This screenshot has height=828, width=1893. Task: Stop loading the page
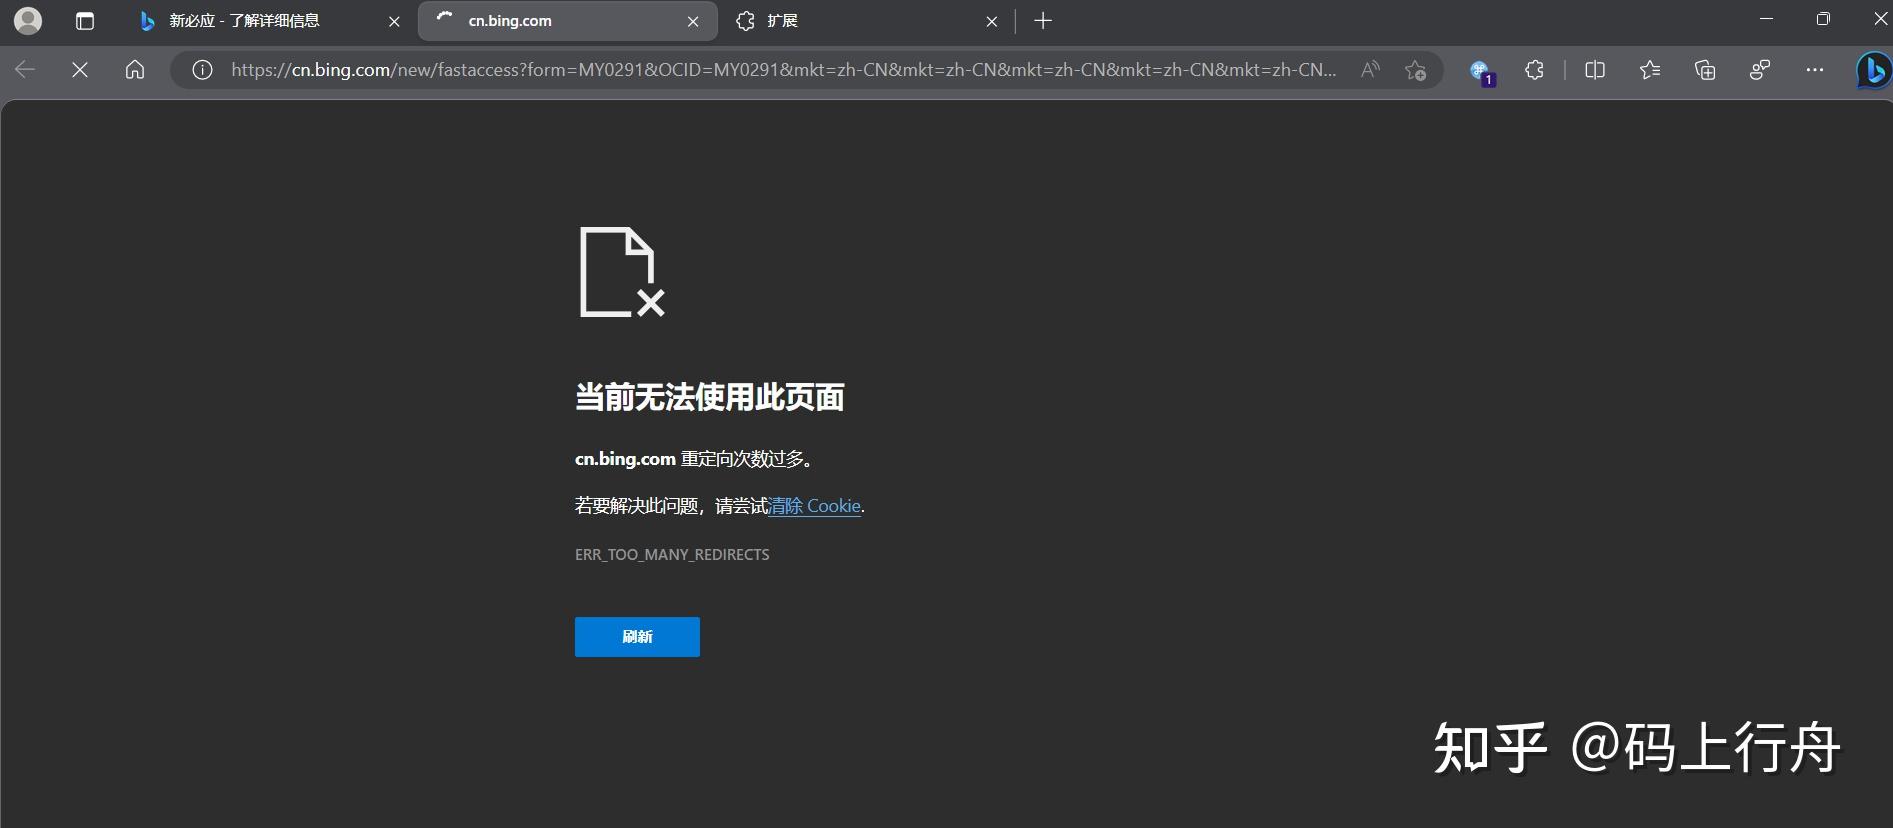tap(80, 69)
